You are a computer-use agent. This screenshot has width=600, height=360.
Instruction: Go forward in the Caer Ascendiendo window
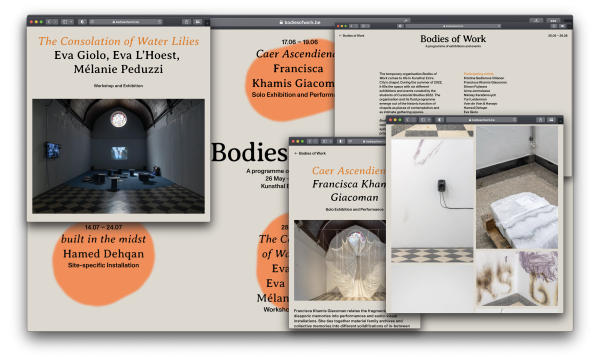(316, 141)
